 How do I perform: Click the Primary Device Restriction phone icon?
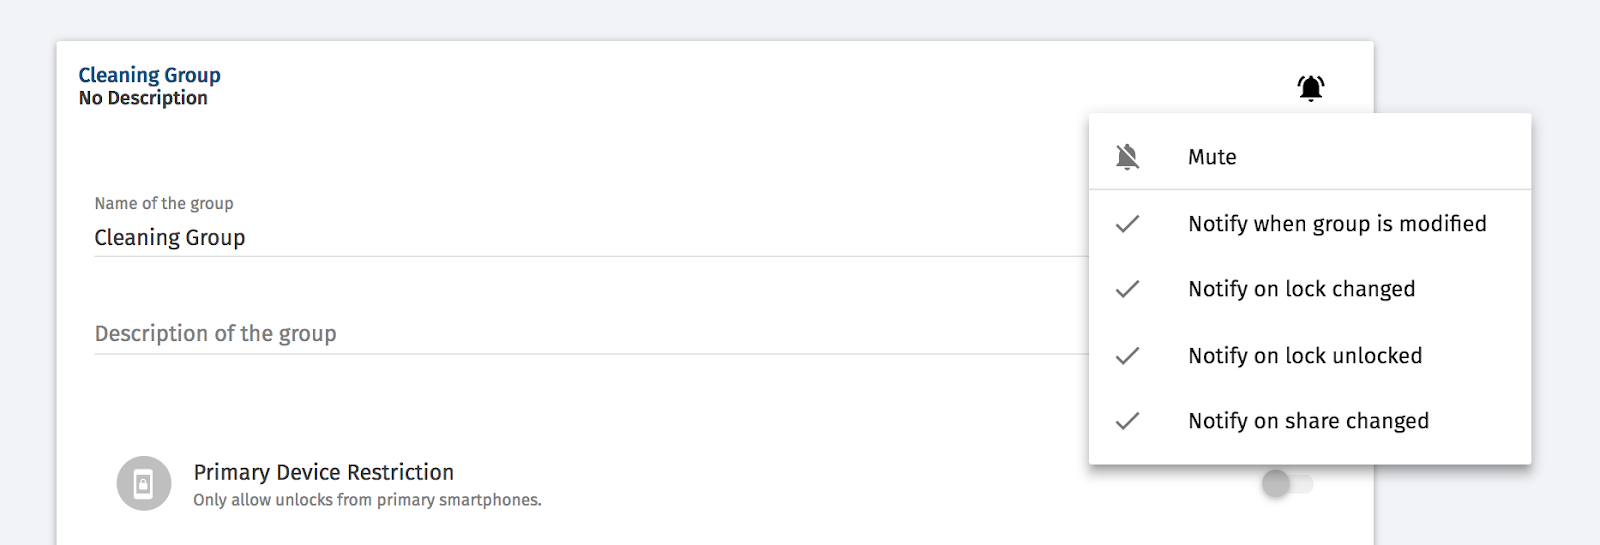(144, 484)
